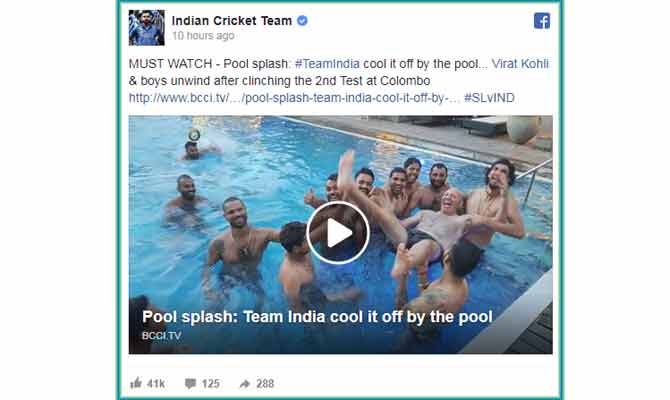Screen dimensions: 670x400
Task: Click the thumbs-up like icon
Action: pos(136,382)
